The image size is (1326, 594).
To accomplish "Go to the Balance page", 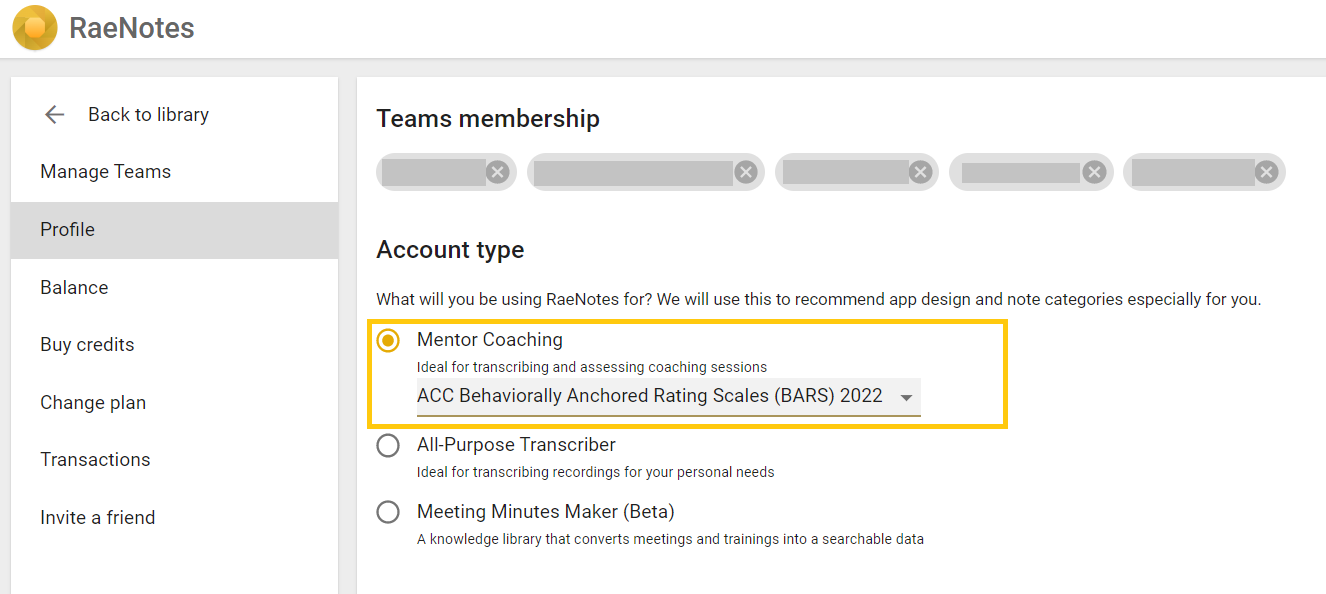I will pyautogui.click(x=175, y=288).
